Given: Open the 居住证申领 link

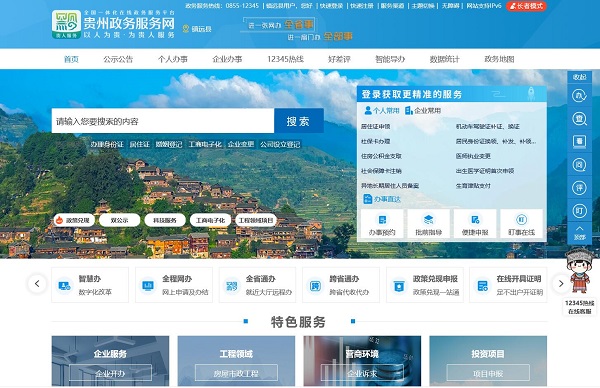Looking at the screenshot, I should coord(375,127).
